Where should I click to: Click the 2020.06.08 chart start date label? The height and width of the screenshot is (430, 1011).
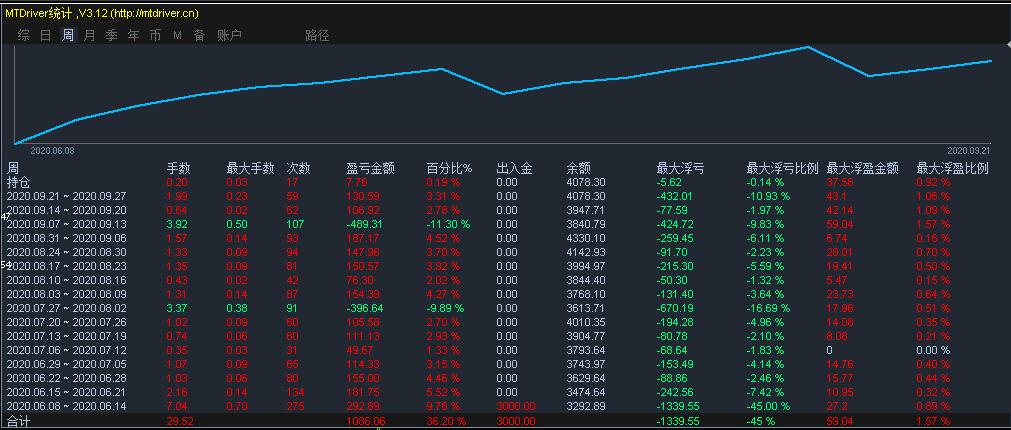tap(52, 150)
